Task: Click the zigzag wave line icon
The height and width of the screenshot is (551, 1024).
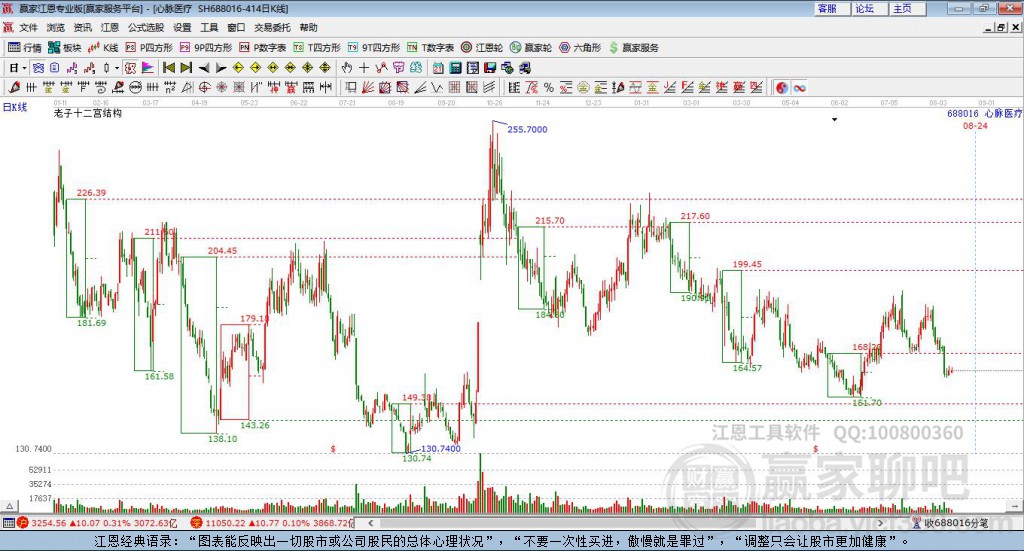Action: pos(437,87)
